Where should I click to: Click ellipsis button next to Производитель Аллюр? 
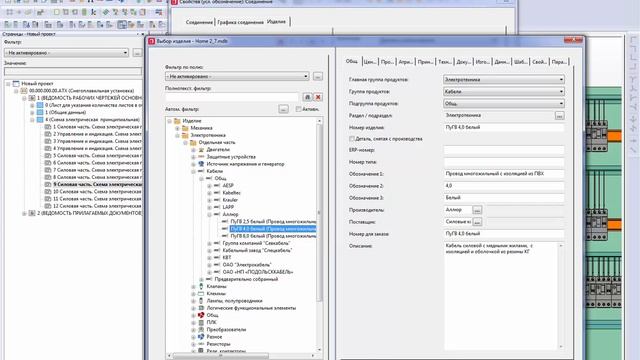coord(477,210)
